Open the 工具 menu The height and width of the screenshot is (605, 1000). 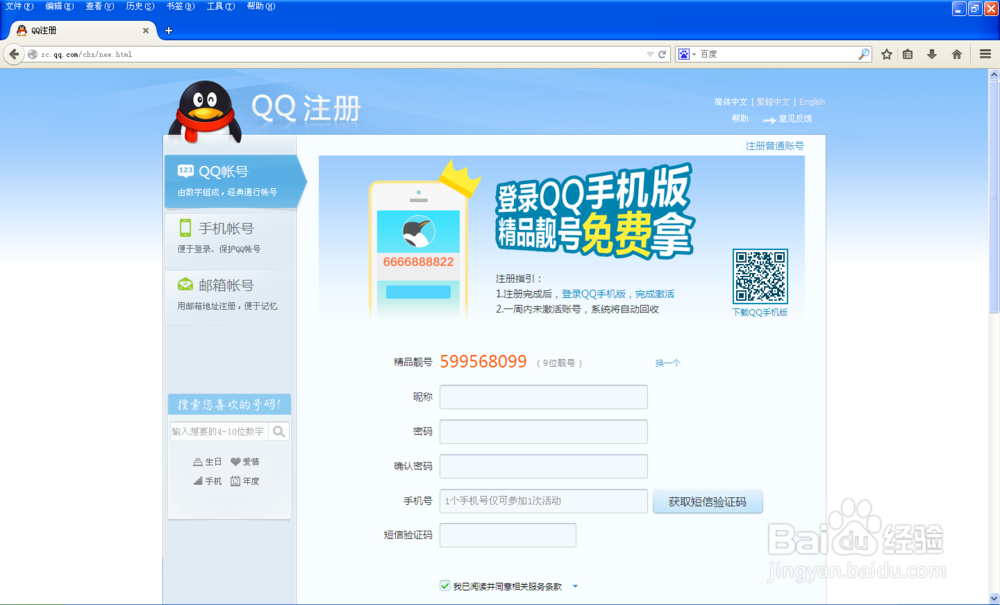[221, 6]
